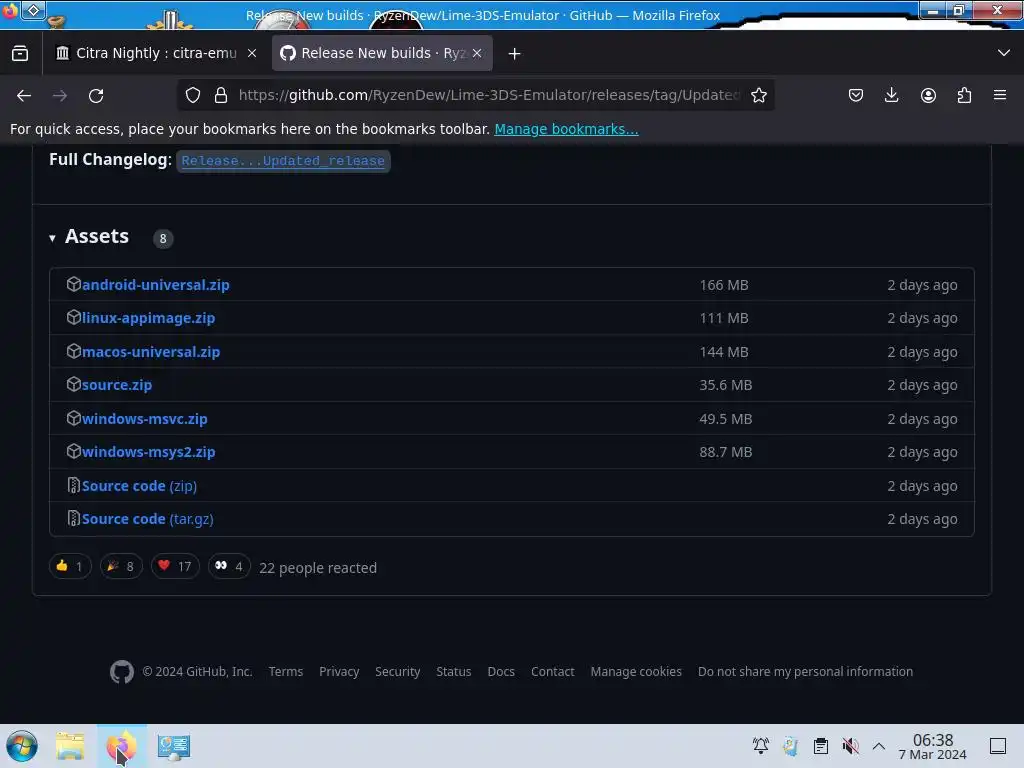
Task: Download Source code (zip)
Action: (x=139, y=486)
